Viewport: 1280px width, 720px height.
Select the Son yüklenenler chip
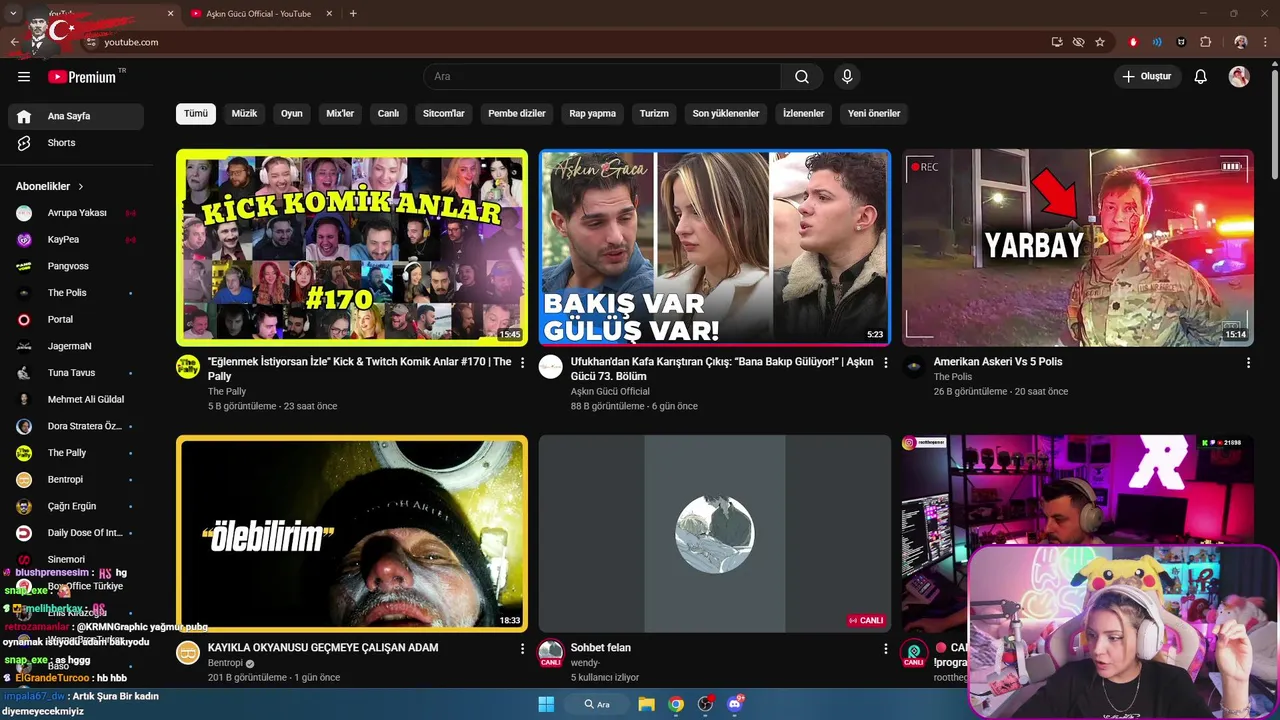(x=726, y=113)
